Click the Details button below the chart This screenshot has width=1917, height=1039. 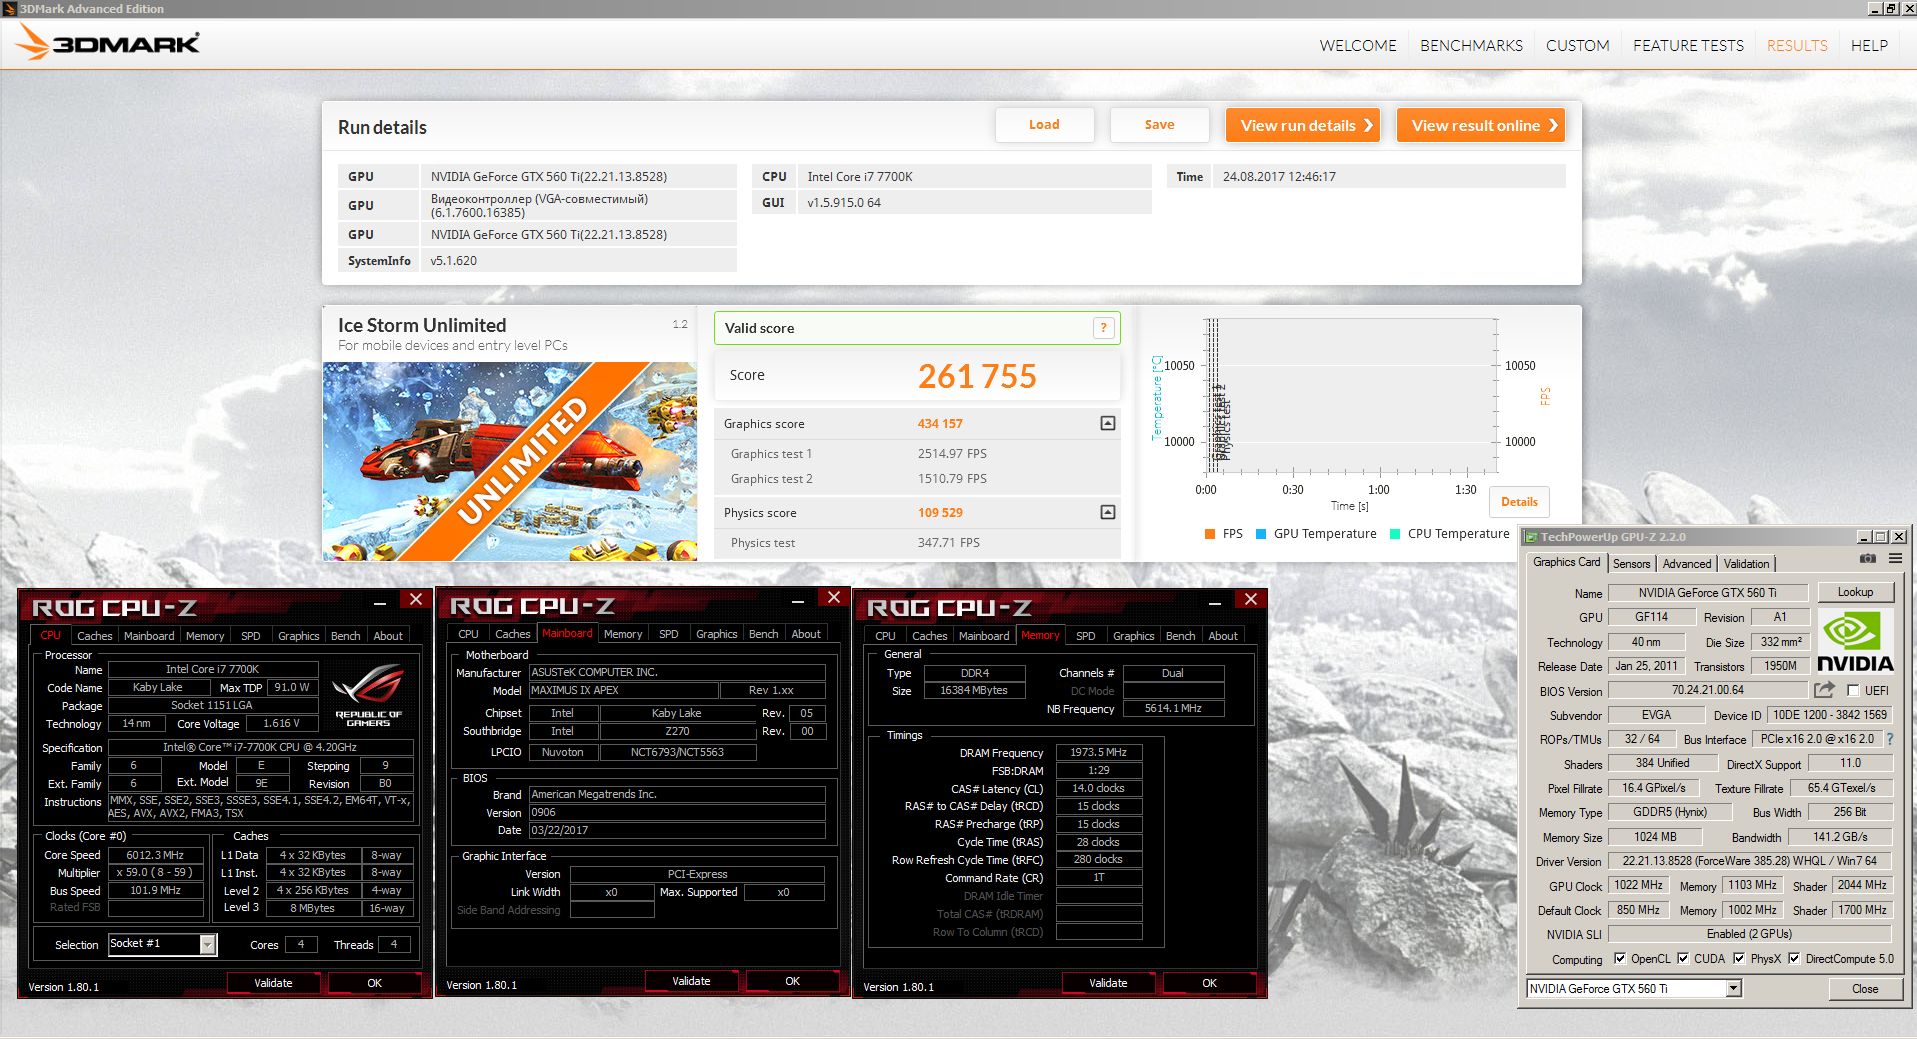tap(1519, 502)
